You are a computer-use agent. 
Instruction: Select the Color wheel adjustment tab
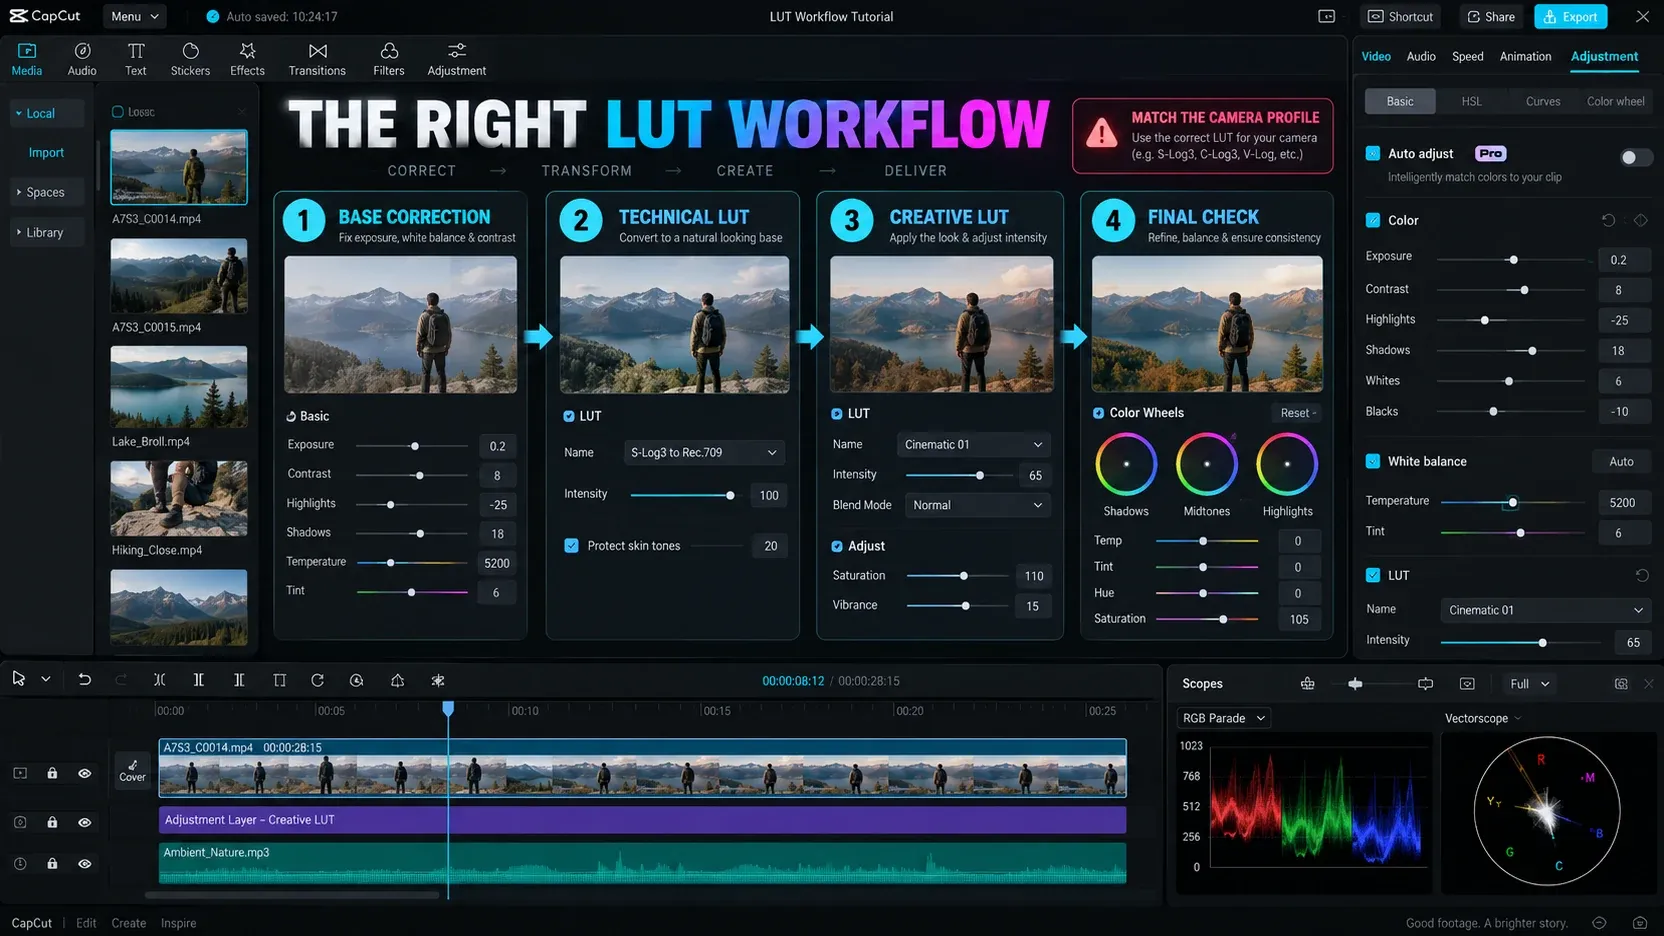1615,101
